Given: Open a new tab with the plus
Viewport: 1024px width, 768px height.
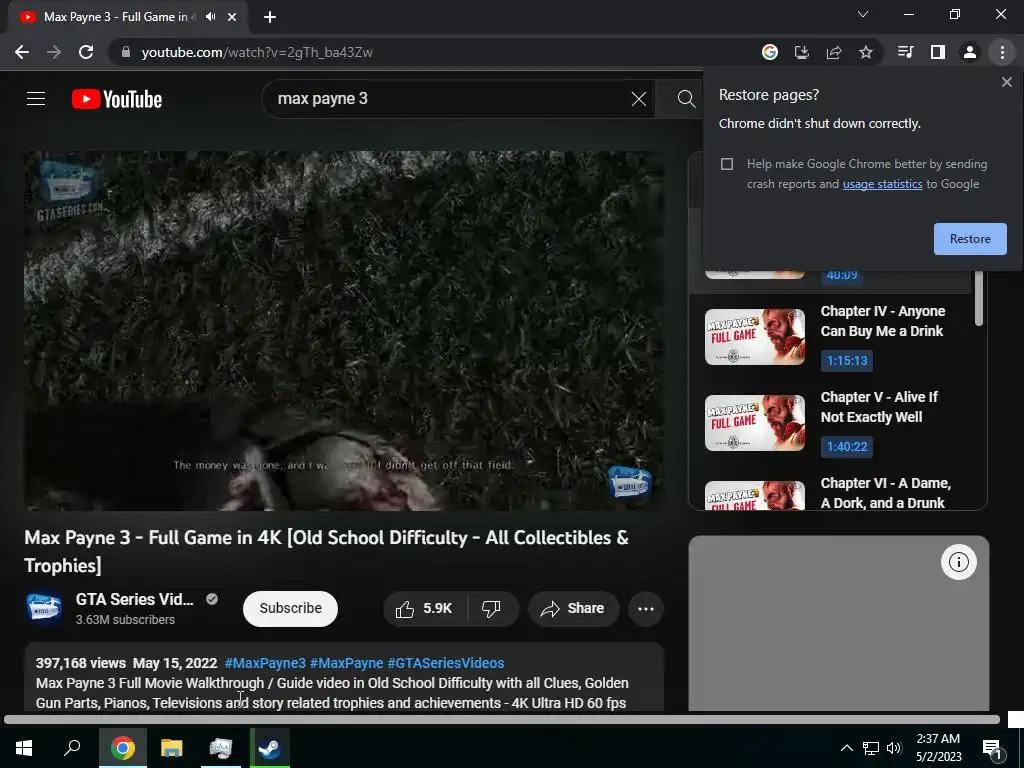Looking at the screenshot, I should (x=270, y=17).
